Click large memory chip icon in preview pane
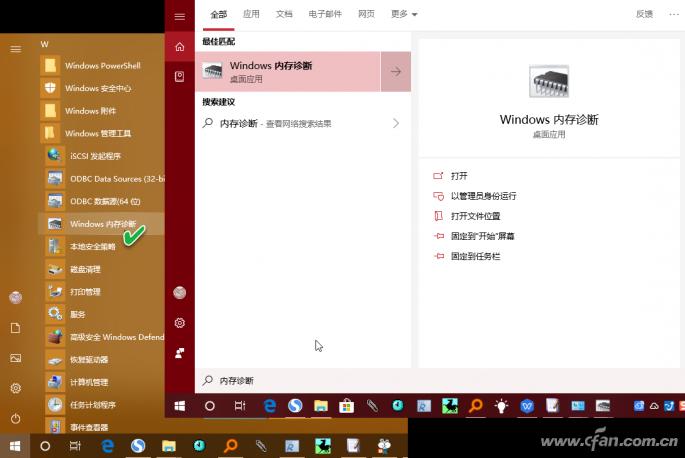Image resolution: width=685 pixels, height=458 pixels. click(549, 81)
